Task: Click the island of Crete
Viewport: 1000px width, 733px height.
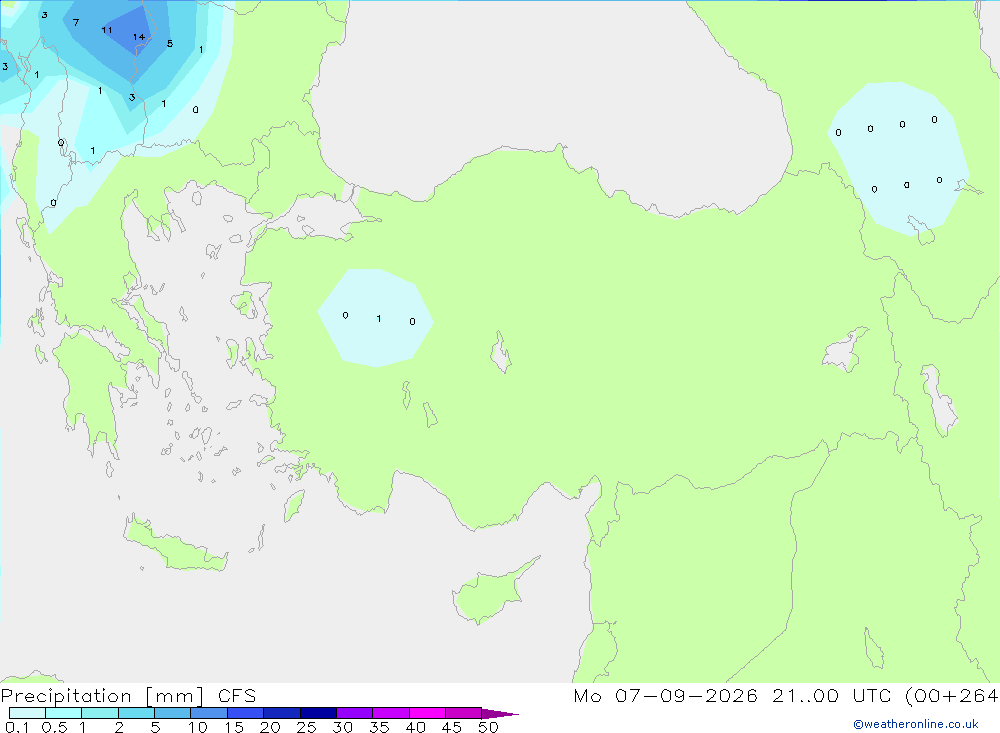Action: [x=176, y=547]
